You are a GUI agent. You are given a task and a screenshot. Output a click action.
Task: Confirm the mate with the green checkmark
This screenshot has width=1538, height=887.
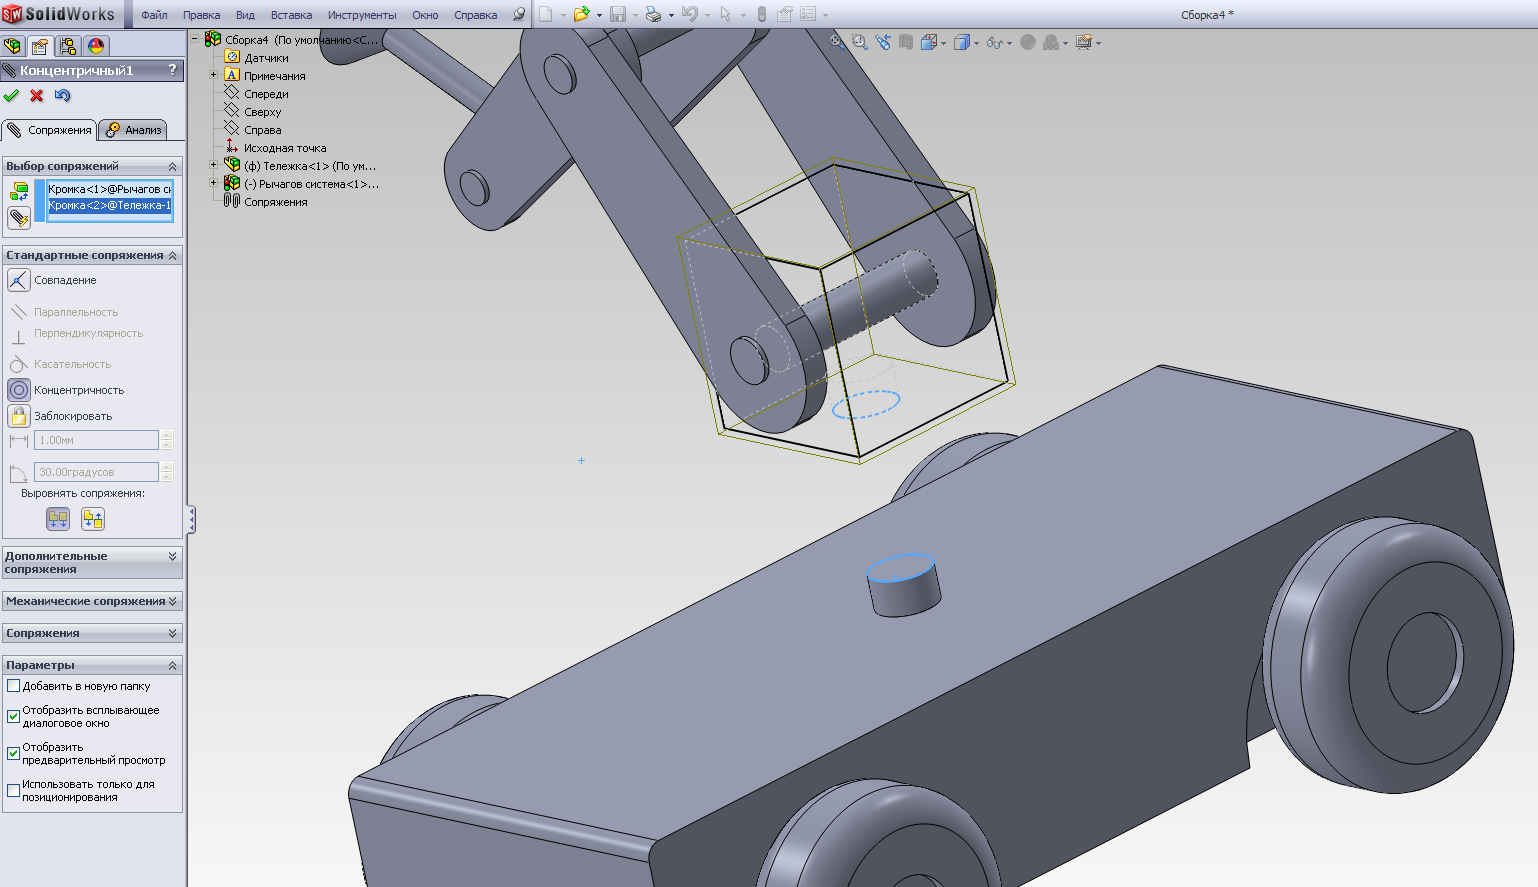[x=11, y=96]
